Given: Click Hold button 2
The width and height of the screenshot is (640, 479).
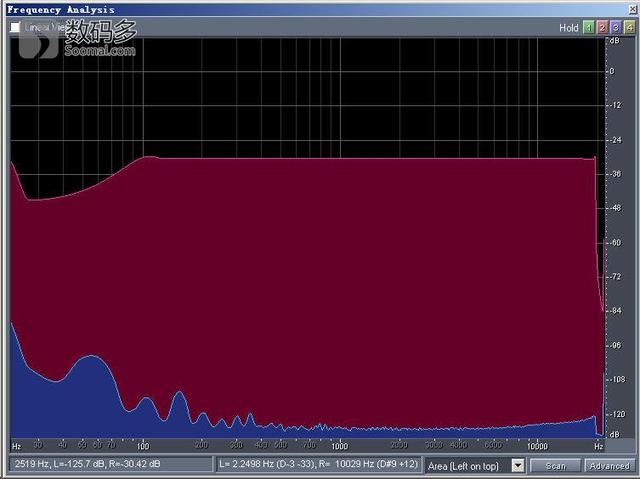Looking at the screenshot, I should [x=602, y=28].
